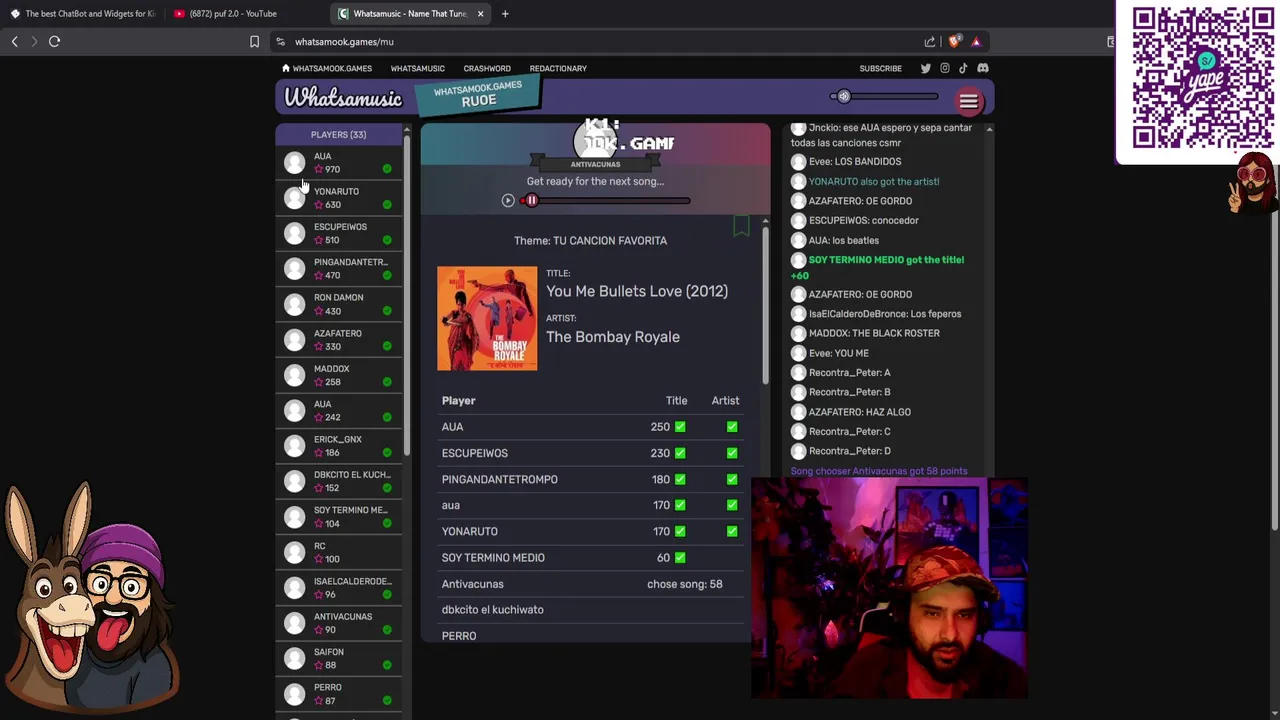Click the home icon beside WHATSAMOOK.GAMES
Screen dimensions: 1280x720
coord(285,68)
